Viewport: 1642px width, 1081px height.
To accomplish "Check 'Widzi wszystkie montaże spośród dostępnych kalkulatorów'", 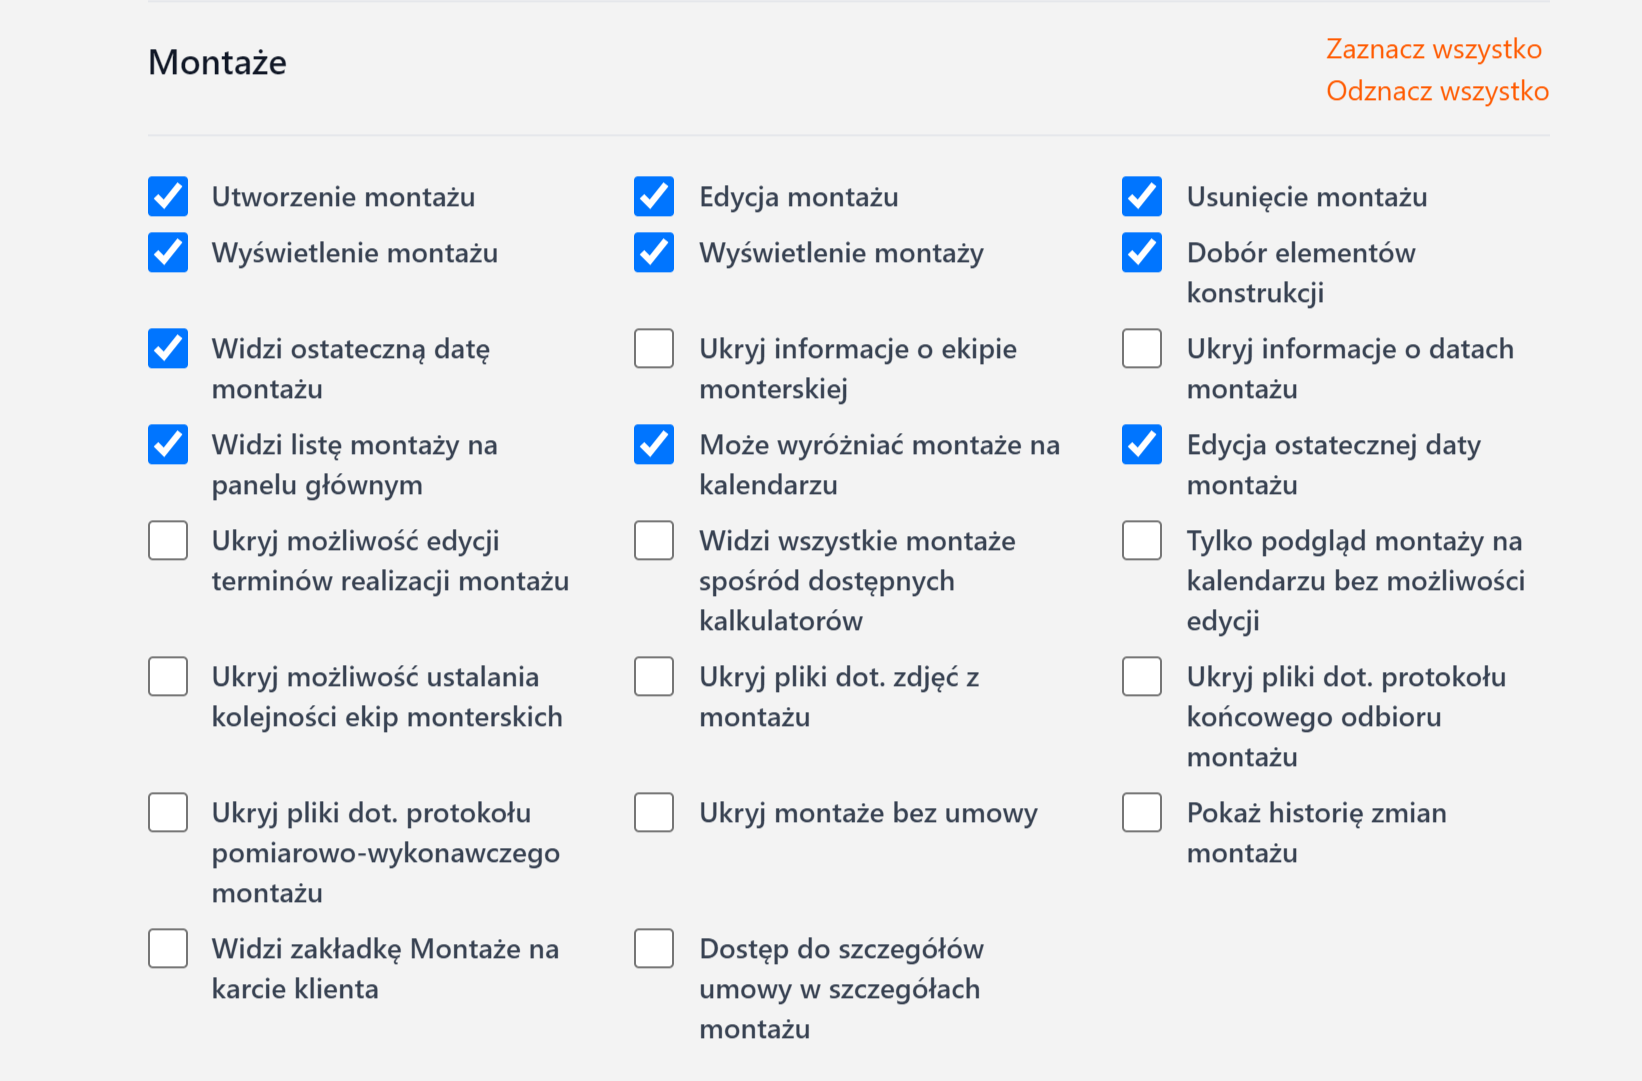I will 654,541.
